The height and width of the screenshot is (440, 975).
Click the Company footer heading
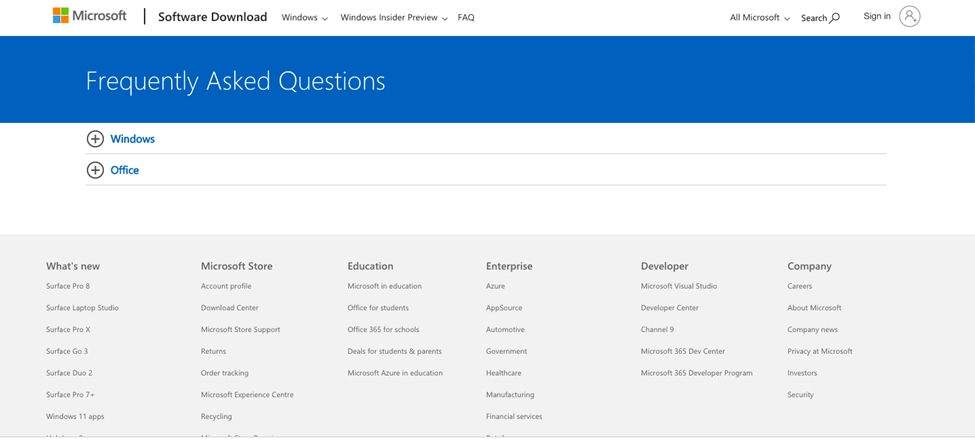point(809,266)
